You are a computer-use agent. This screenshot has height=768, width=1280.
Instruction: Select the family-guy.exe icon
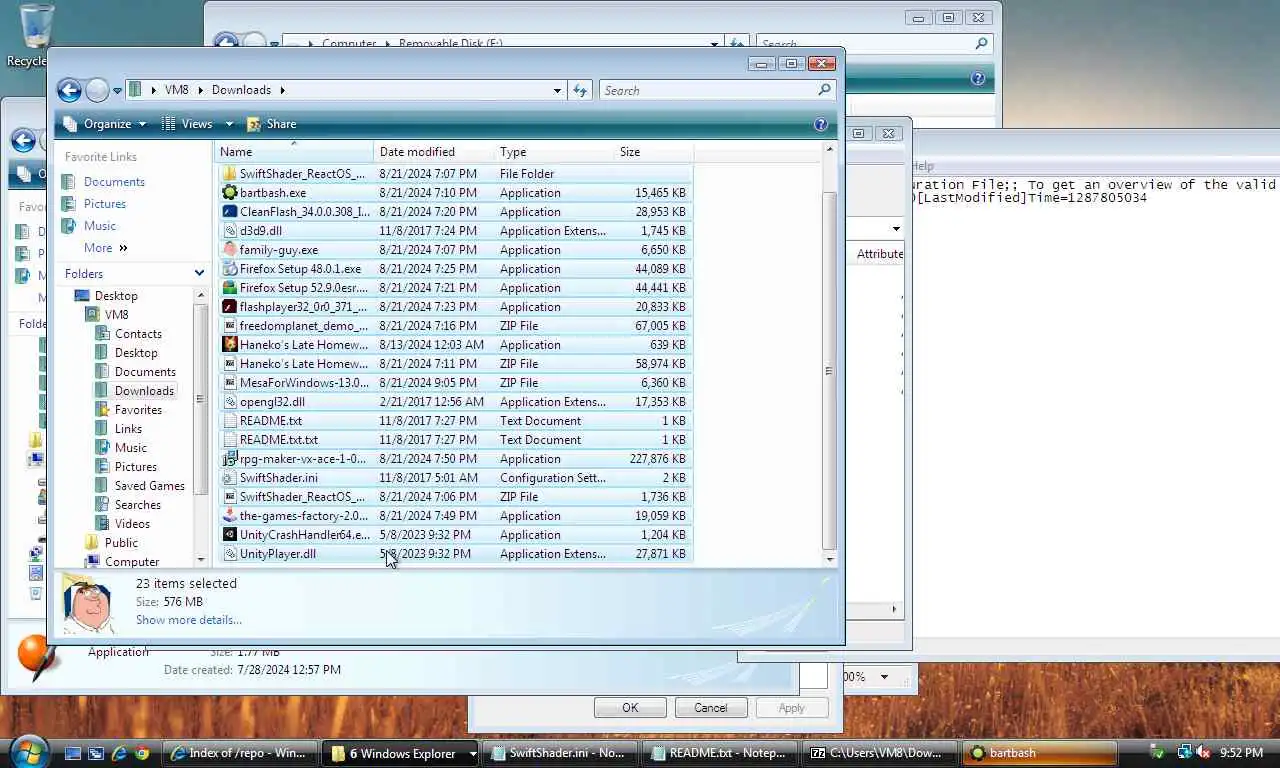click(x=230, y=250)
